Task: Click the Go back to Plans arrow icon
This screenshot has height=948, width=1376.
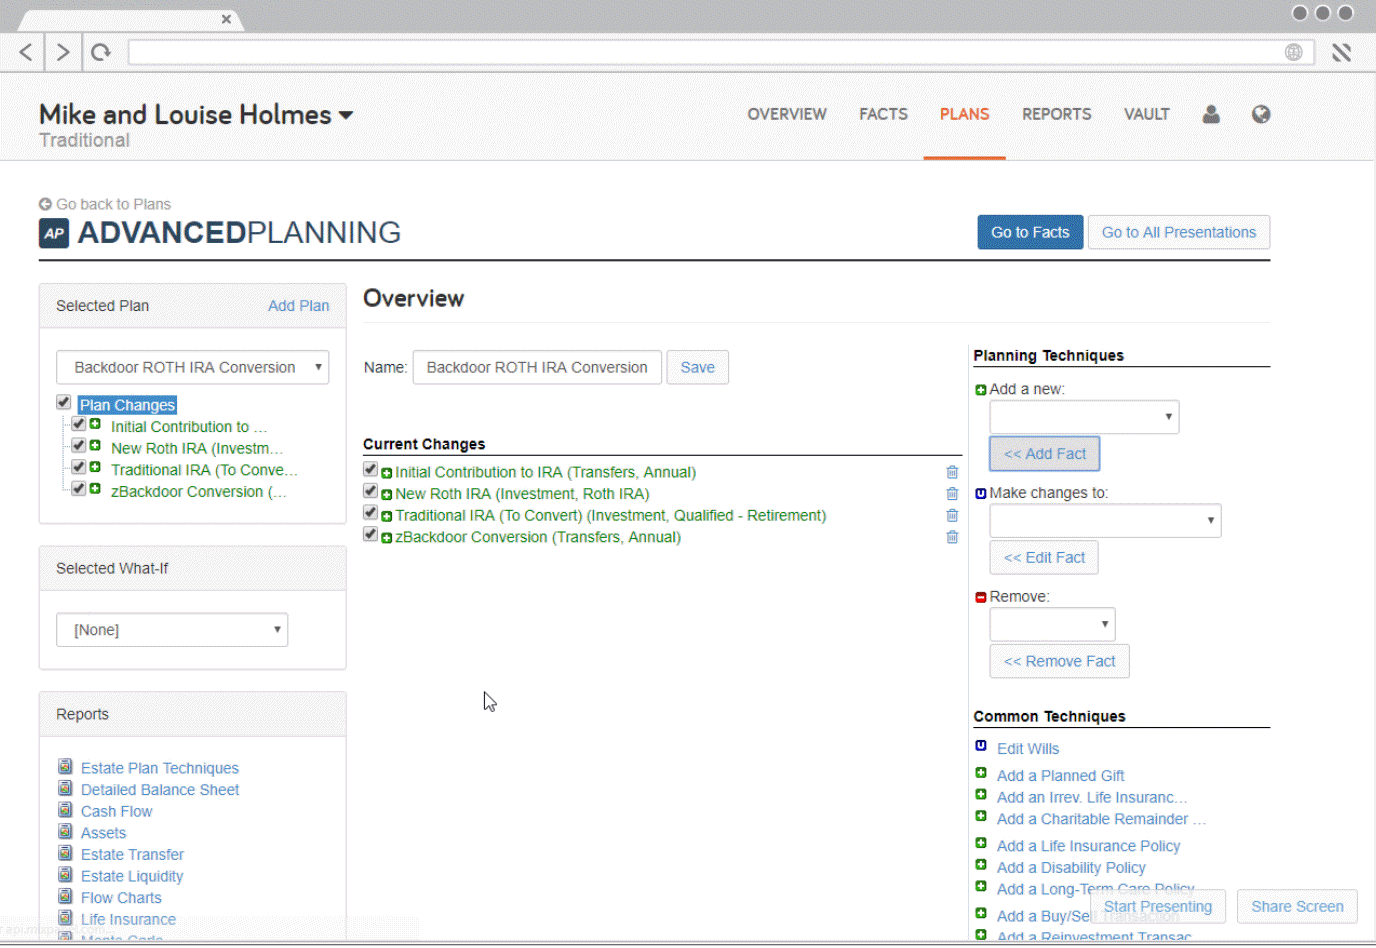Action: pos(45,204)
